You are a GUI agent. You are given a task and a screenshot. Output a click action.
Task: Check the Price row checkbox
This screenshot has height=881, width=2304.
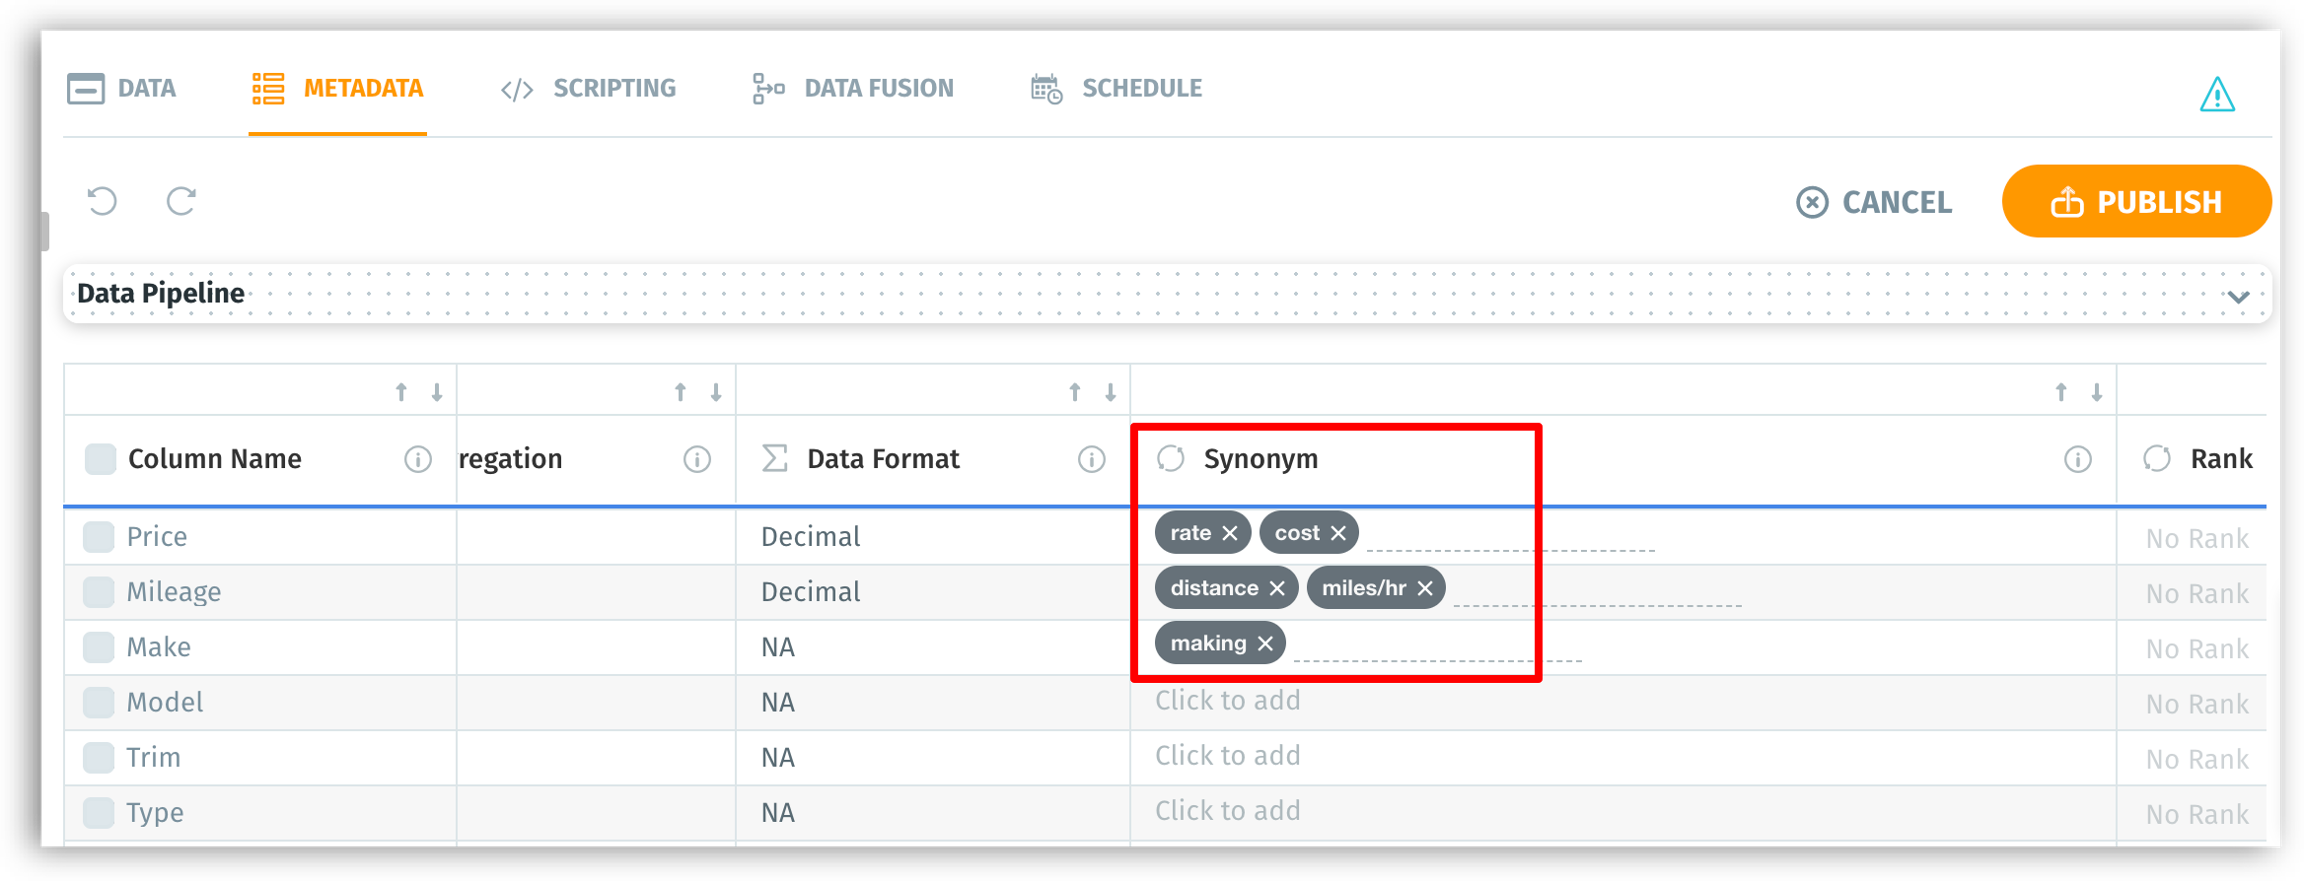(99, 537)
